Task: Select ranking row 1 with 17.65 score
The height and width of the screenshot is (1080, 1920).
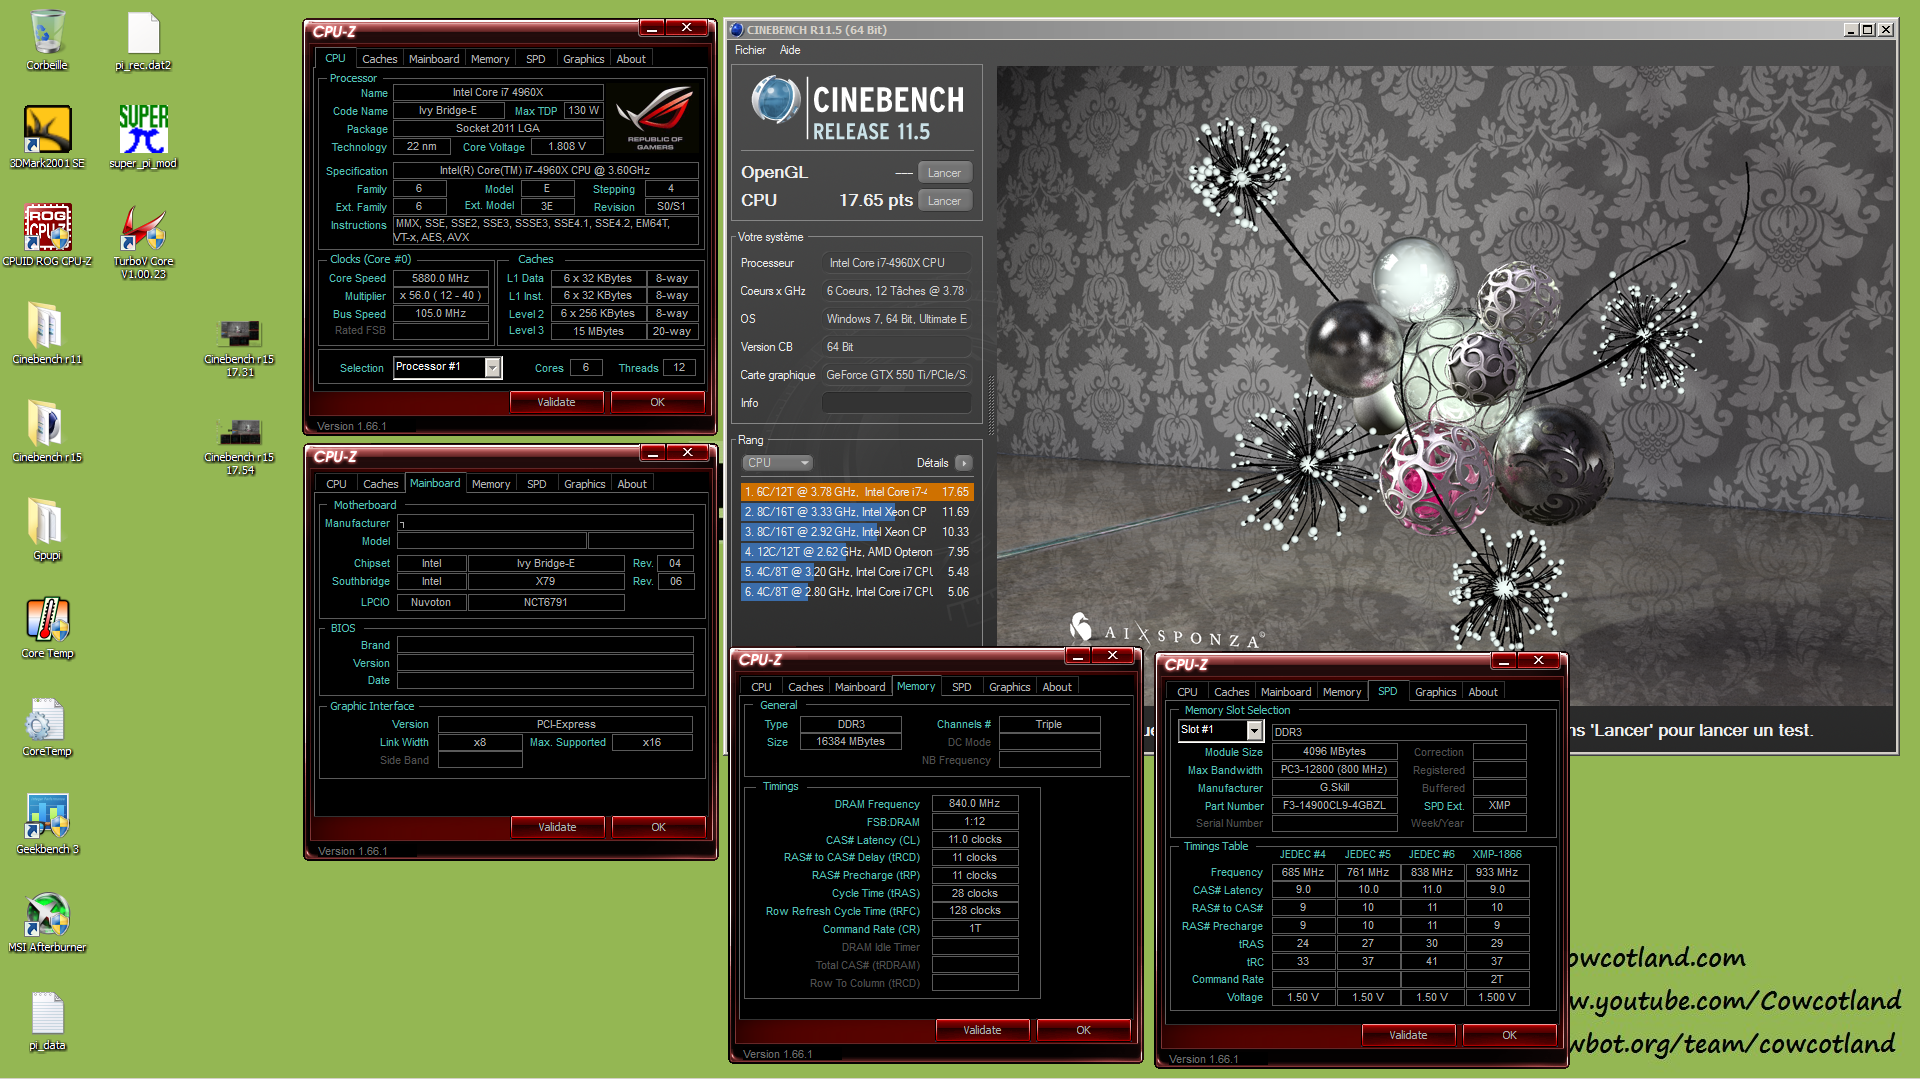Action: pyautogui.click(x=857, y=492)
